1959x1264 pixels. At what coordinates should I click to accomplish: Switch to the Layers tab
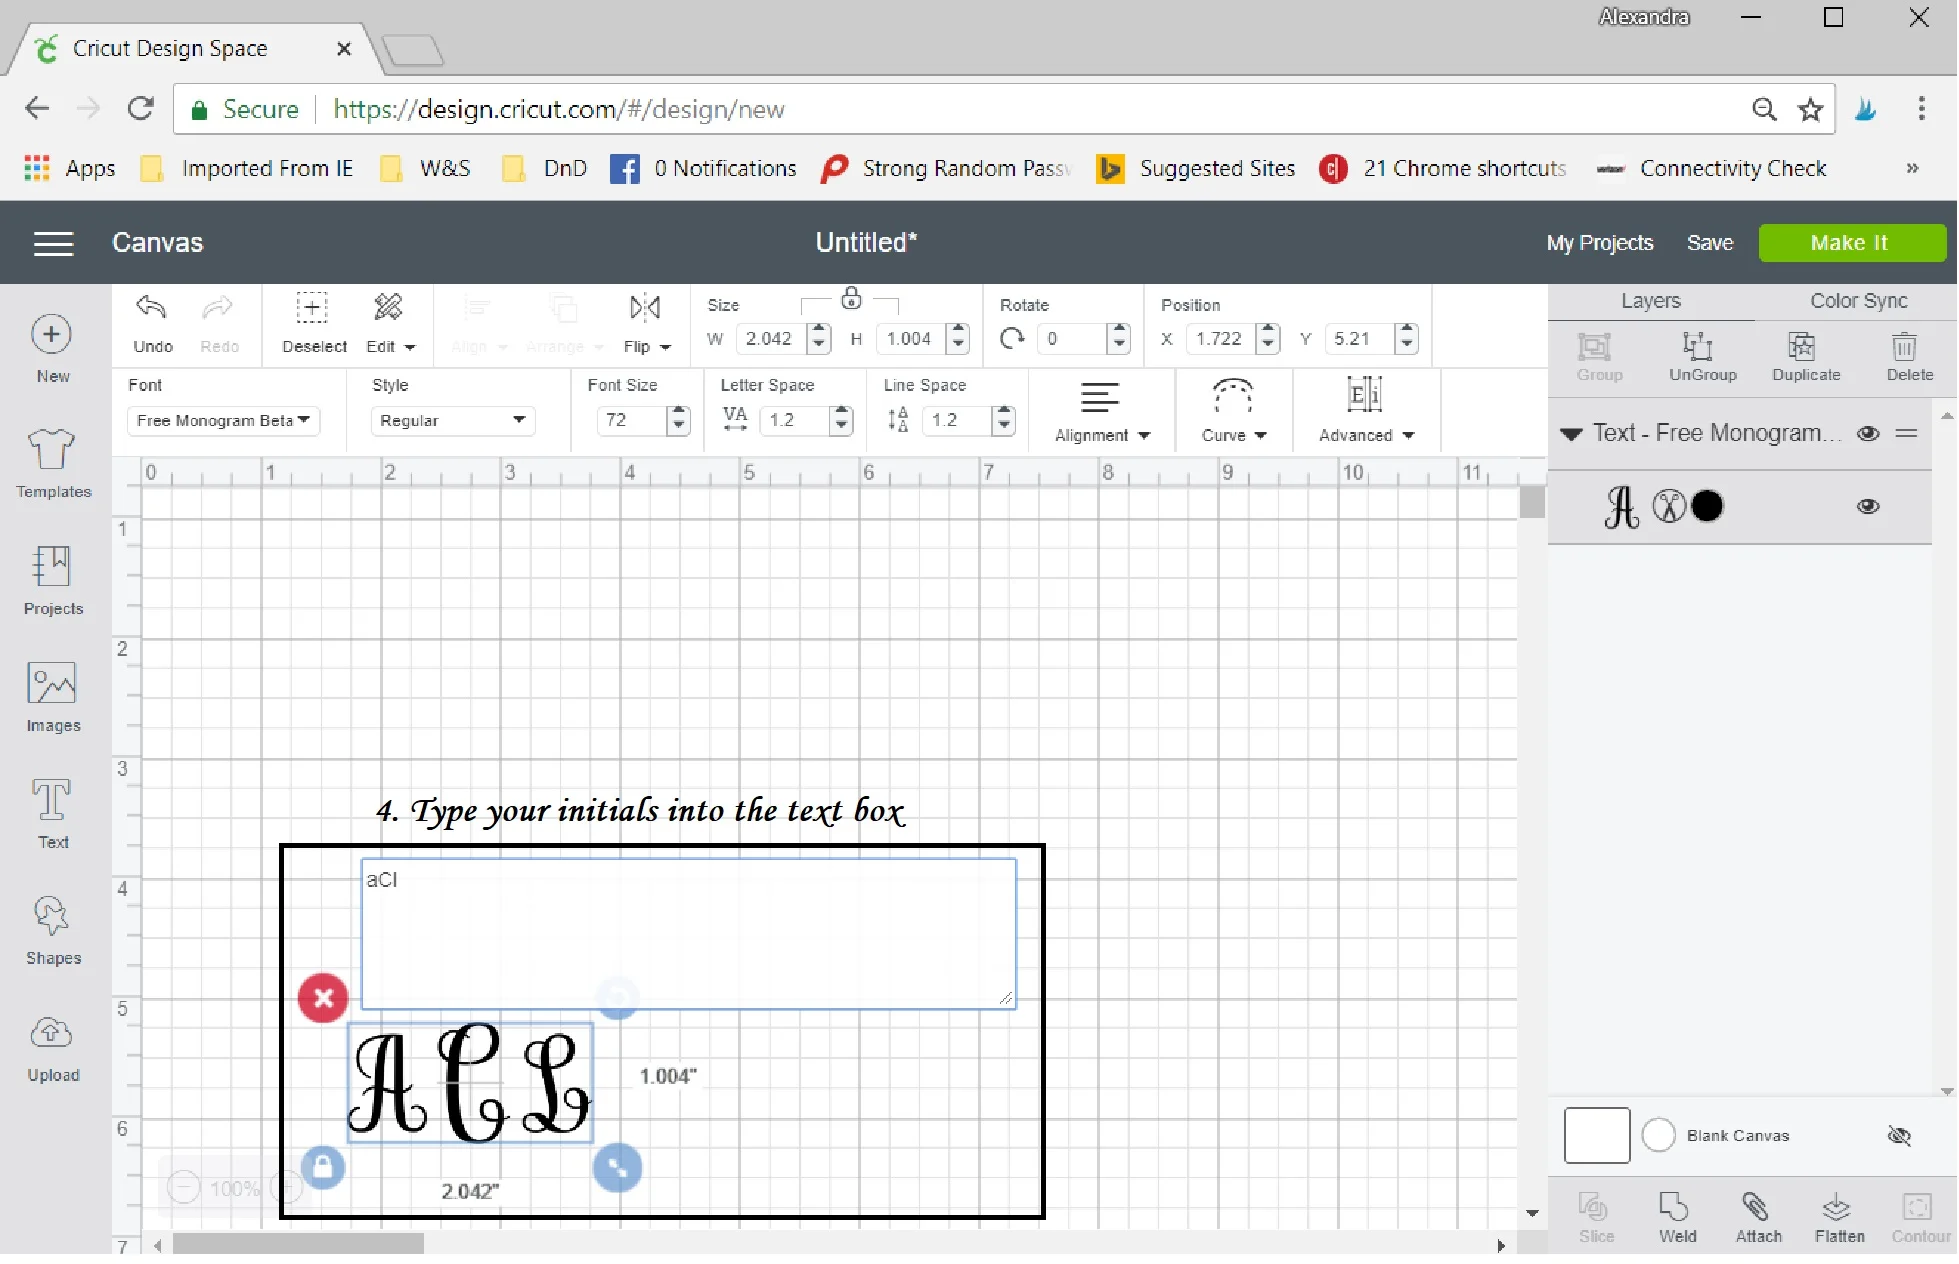1650,301
